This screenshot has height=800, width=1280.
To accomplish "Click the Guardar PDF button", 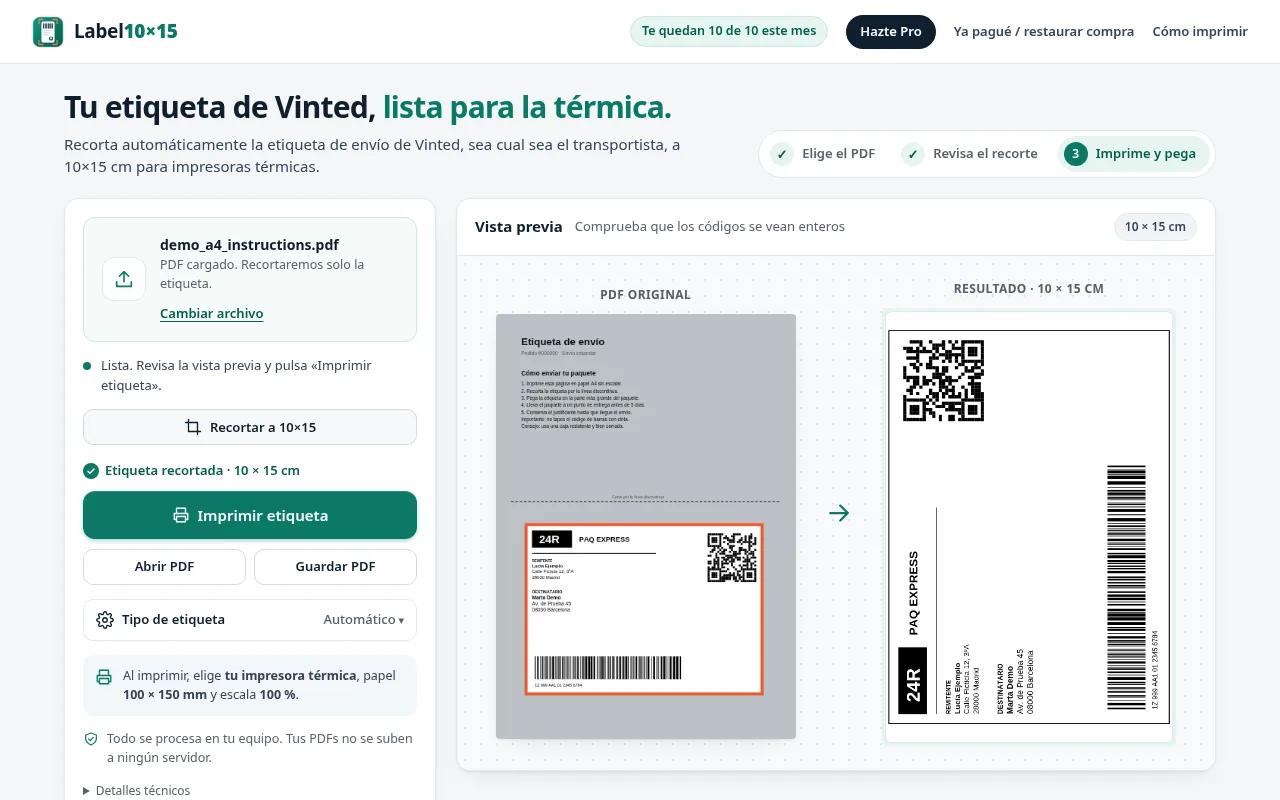I will (x=335, y=567).
